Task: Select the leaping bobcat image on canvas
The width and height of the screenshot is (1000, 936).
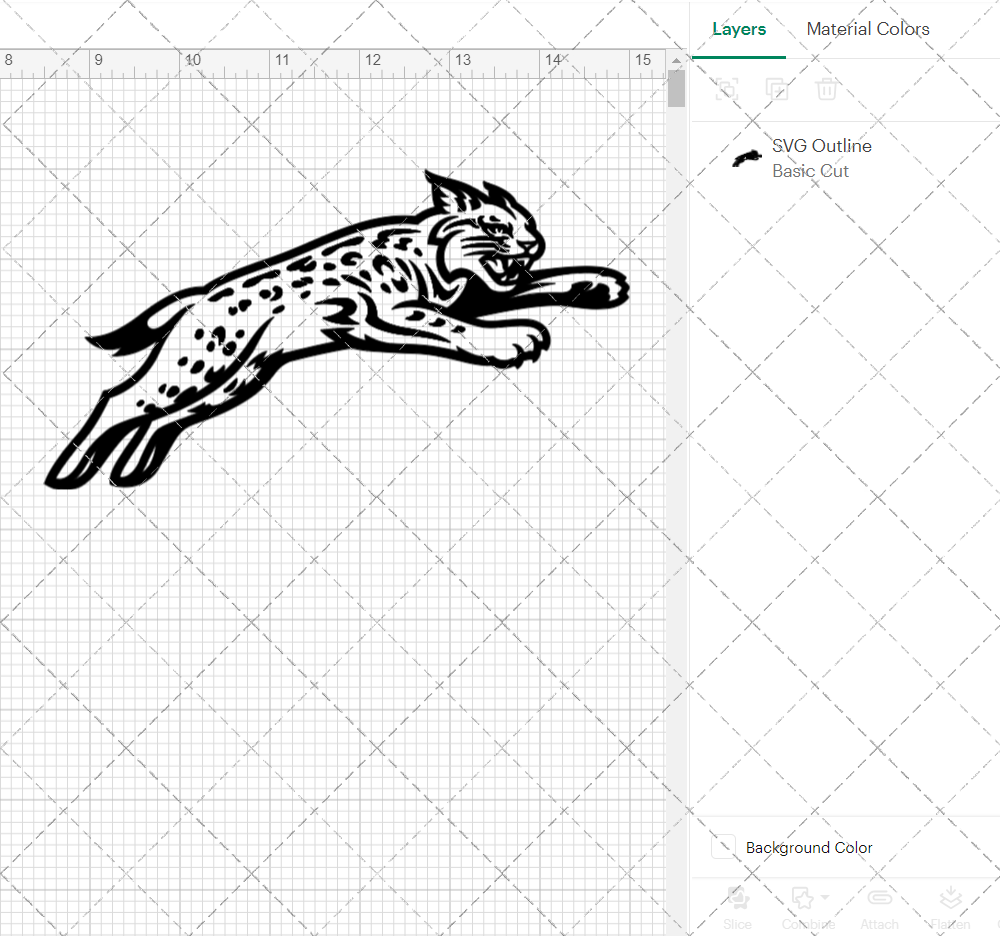Action: [x=337, y=330]
